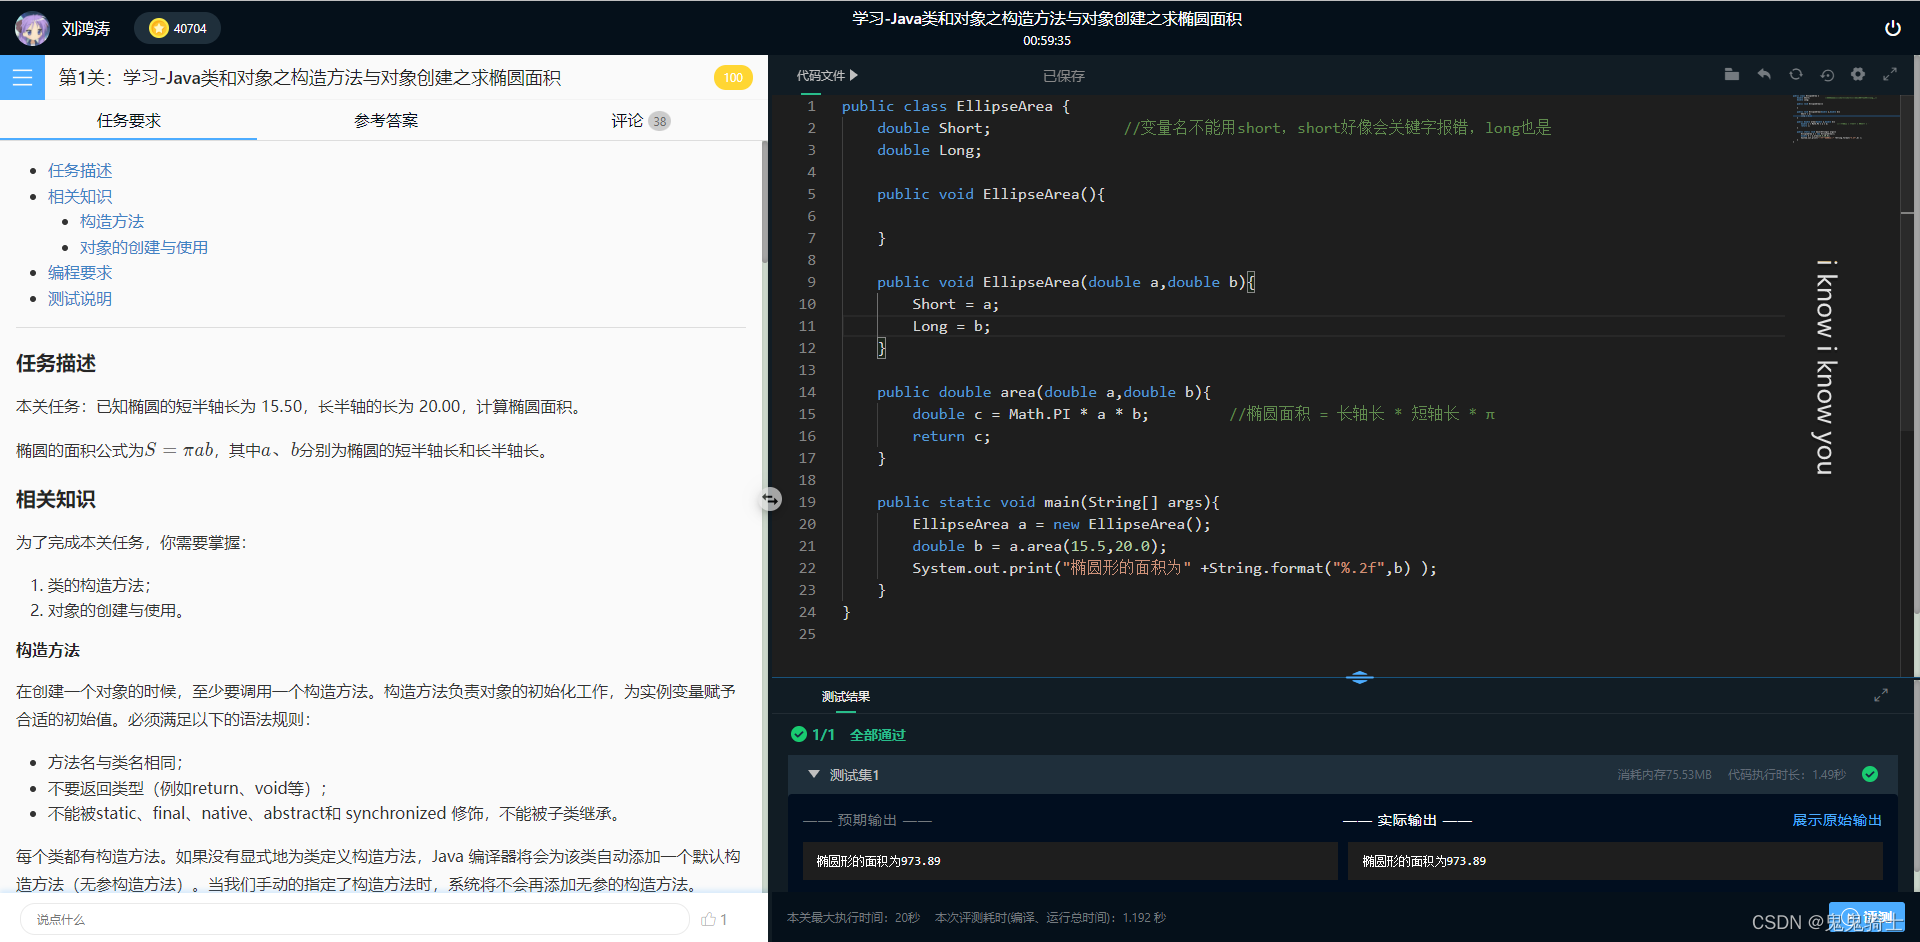Image resolution: width=1920 pixels, height=942 pixels.
Task: Open the 评论 comments tab
Action: [x=641, y=120]
